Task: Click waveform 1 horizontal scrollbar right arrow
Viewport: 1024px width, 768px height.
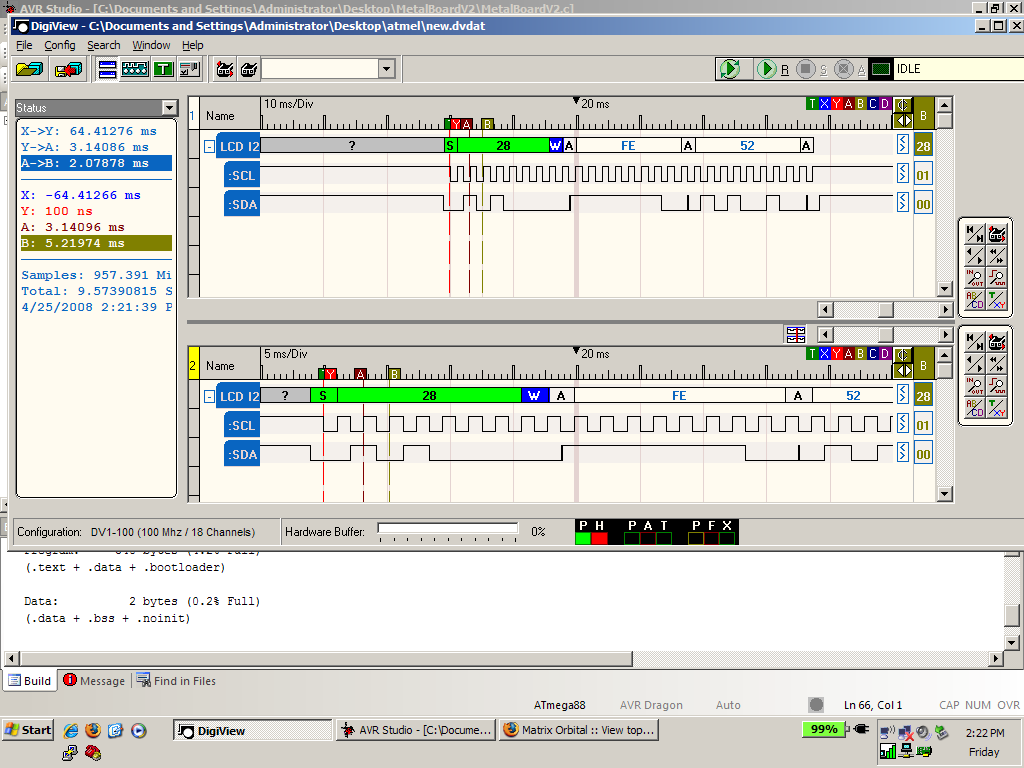Action: pyautogui.click(x=945, y=310)
